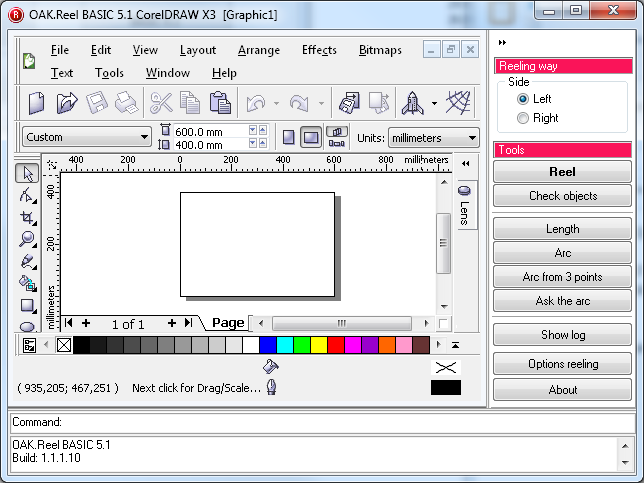Open the Arrange menu
This screenshot has width=644, height=483.
coord(259,50)
